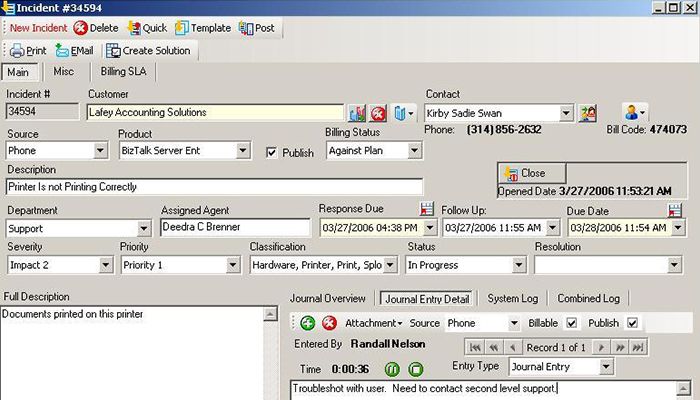Open the Journal Overview tab

point(328,298)
